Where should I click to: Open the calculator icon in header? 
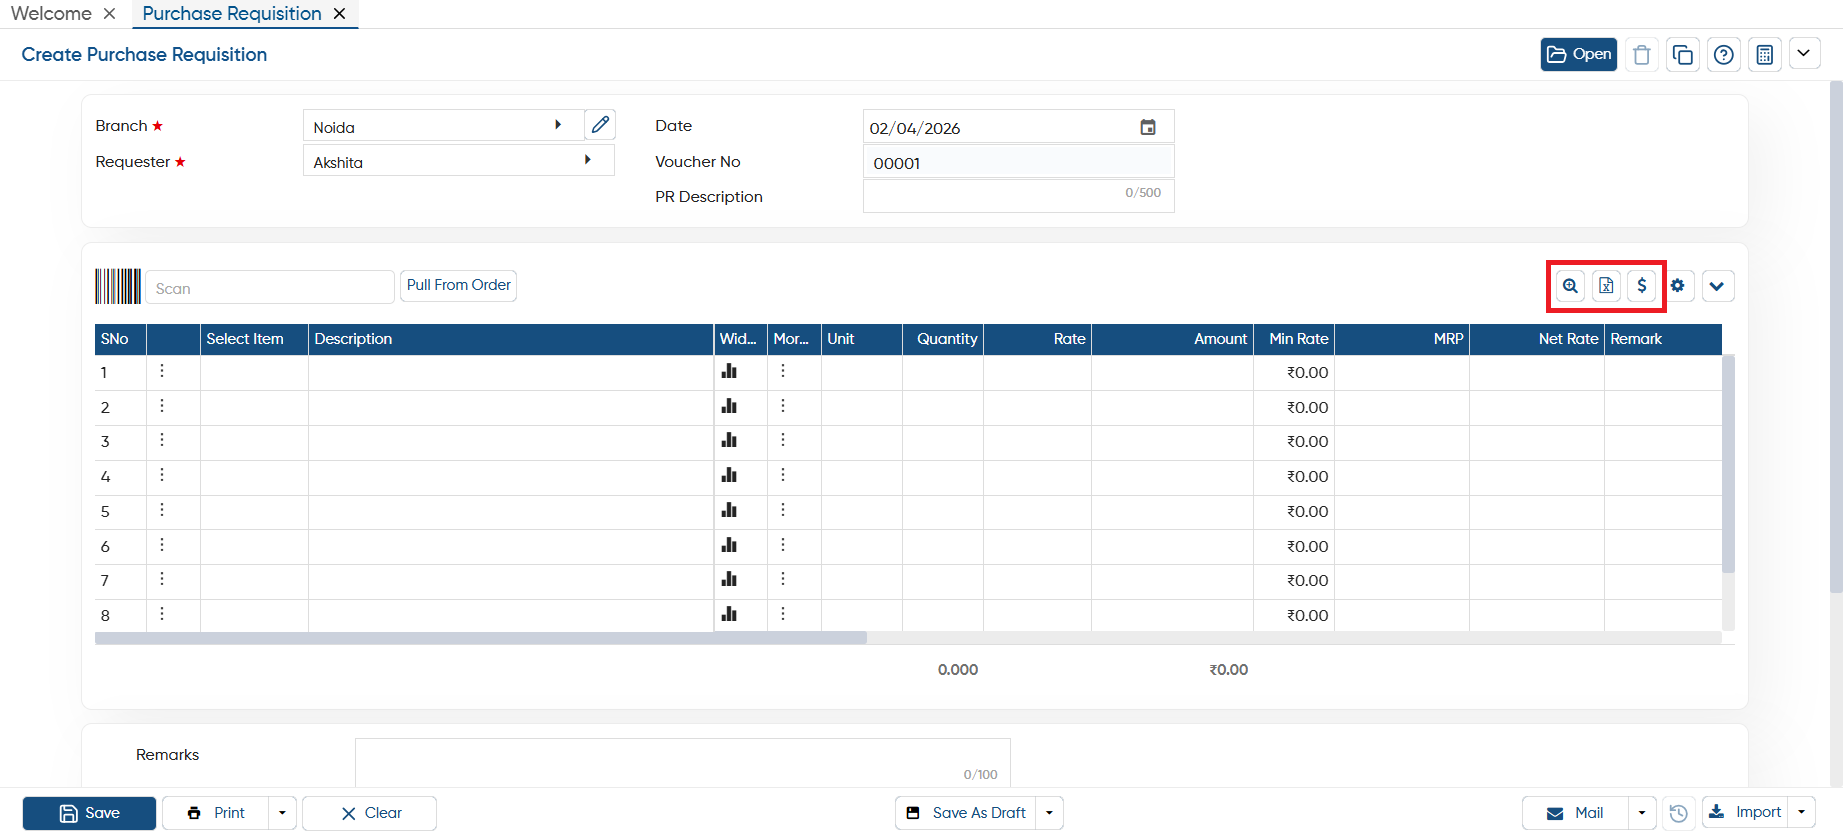point(1765,54)
